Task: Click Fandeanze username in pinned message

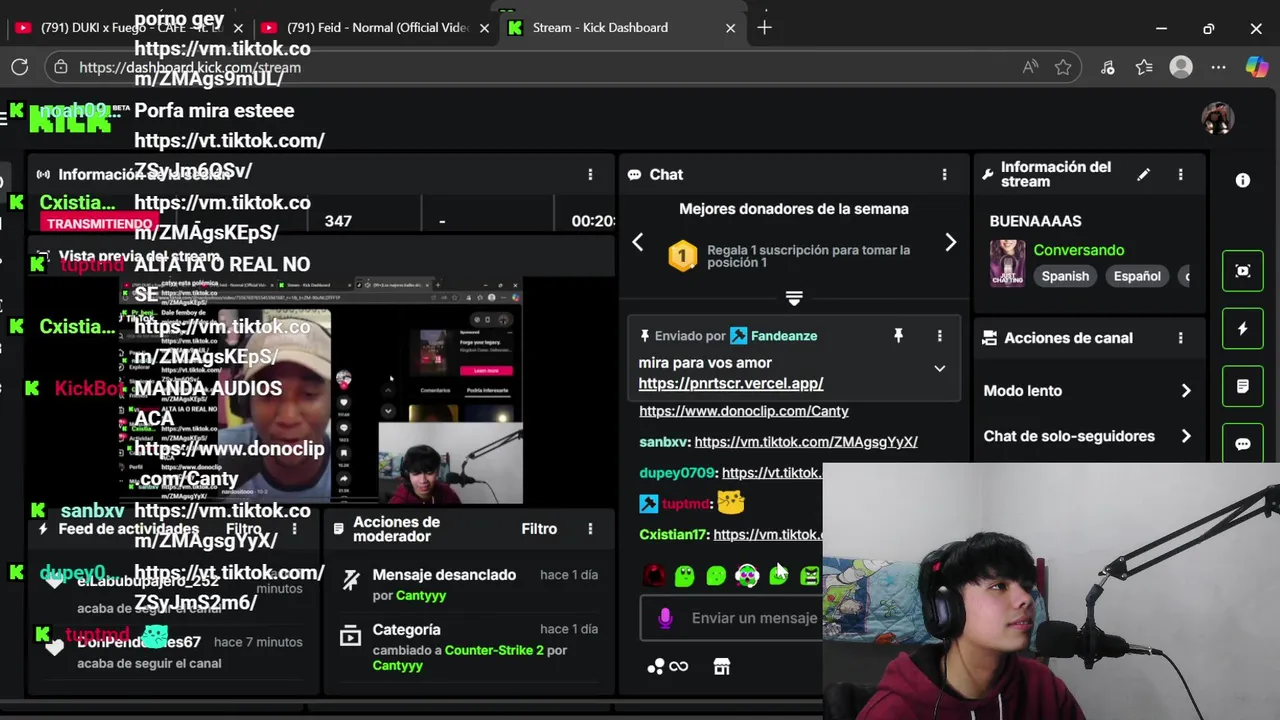Action: point(784,336)
